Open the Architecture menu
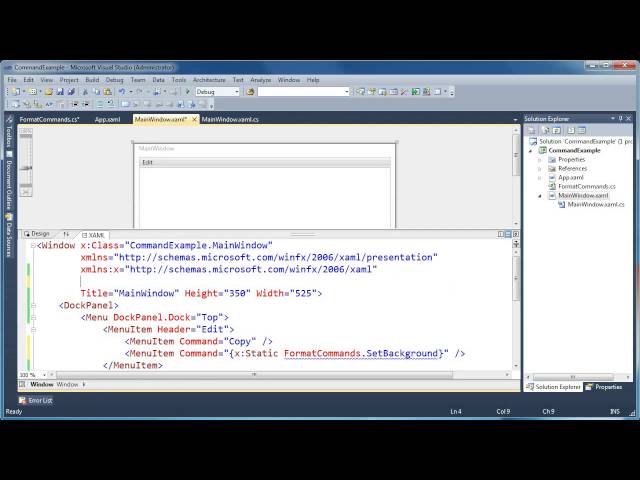The height and width of the screenshot is (480, 640). (209, 80)
